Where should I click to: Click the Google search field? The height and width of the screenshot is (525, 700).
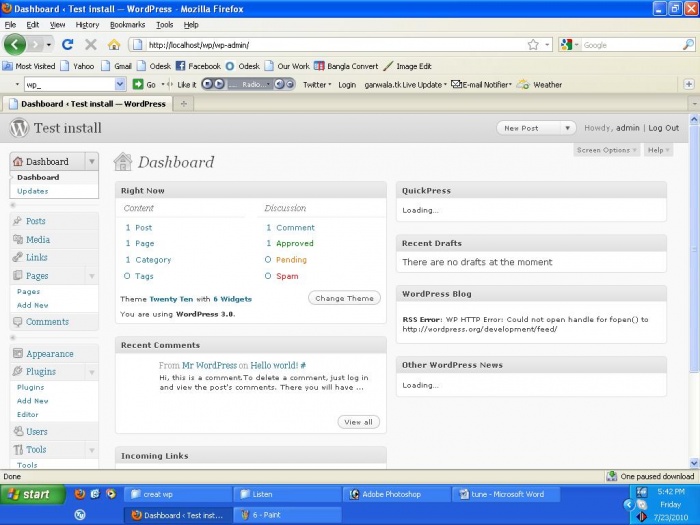point(631,45)
